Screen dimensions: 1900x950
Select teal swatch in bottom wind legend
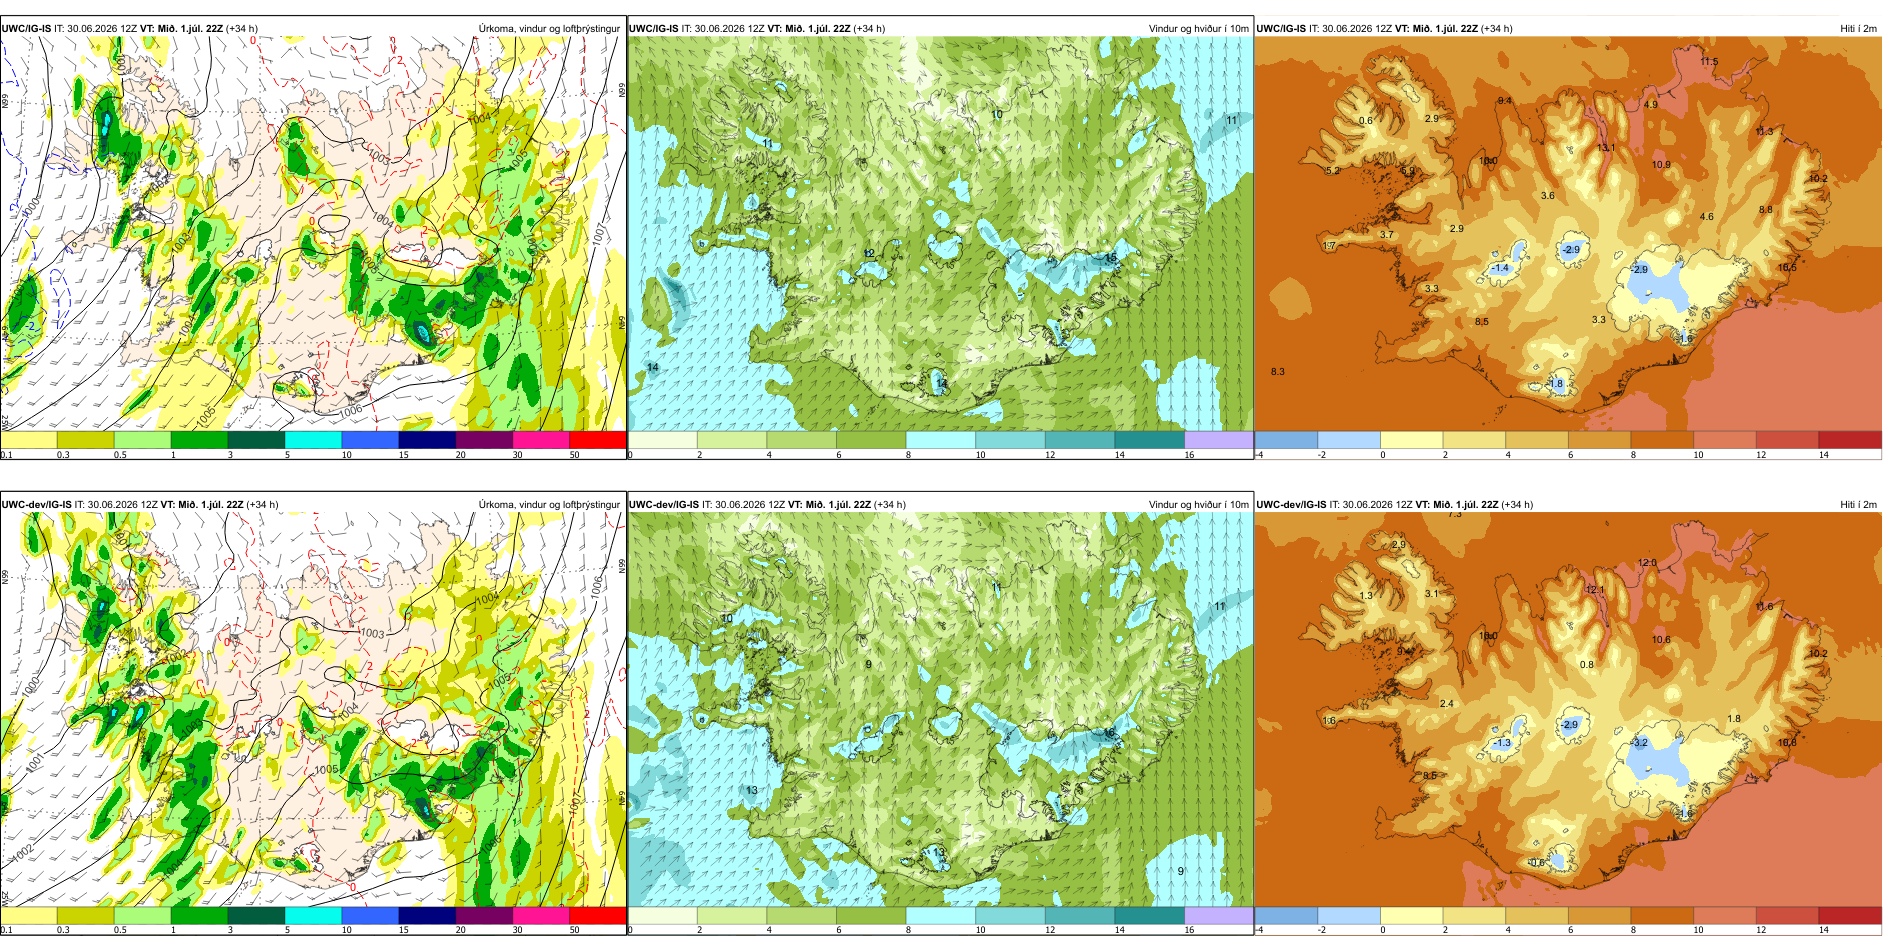(x=1150, y=915)
